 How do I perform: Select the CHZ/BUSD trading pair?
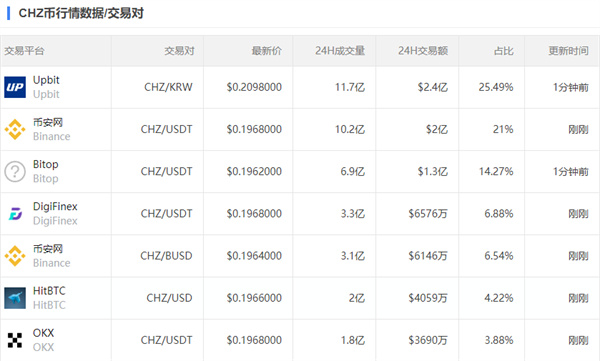(166, 256)
